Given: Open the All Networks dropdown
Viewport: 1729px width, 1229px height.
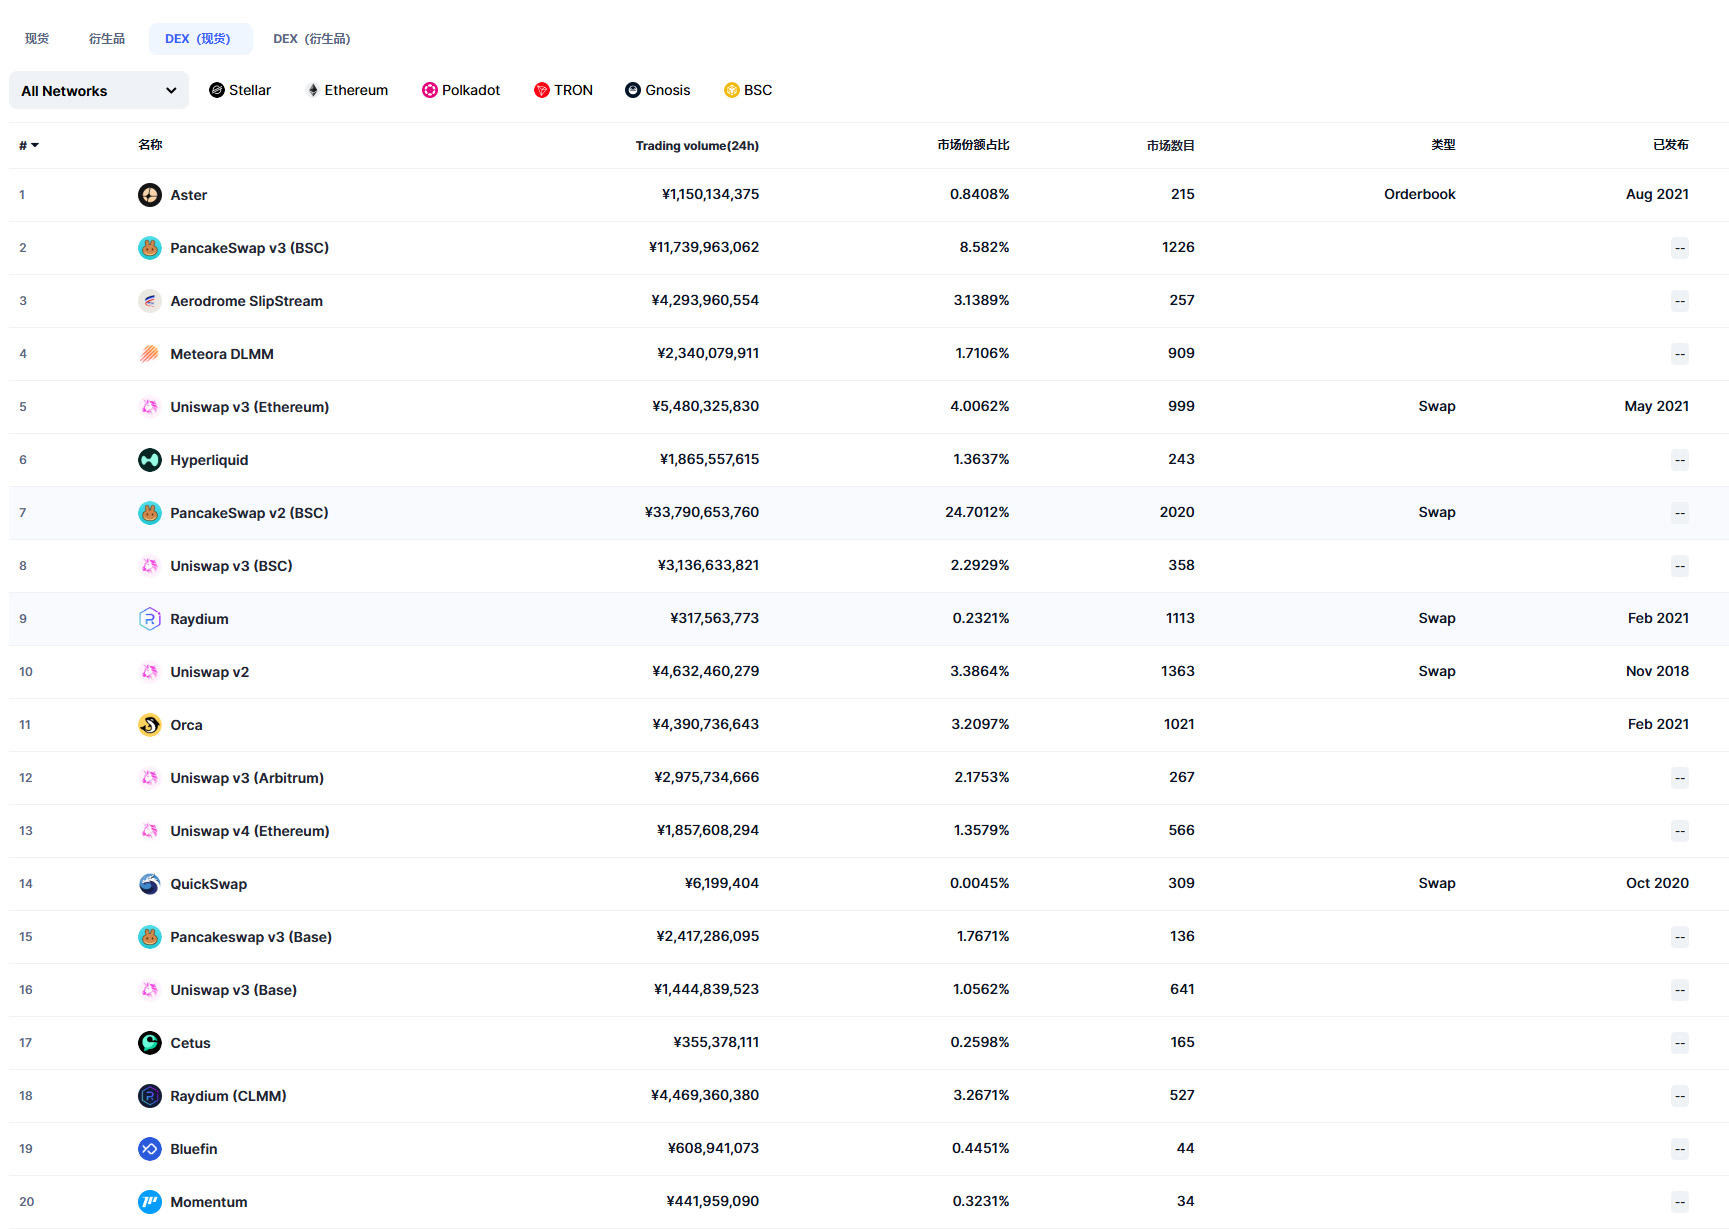Looking at the screenshot, I should (99, 90).
